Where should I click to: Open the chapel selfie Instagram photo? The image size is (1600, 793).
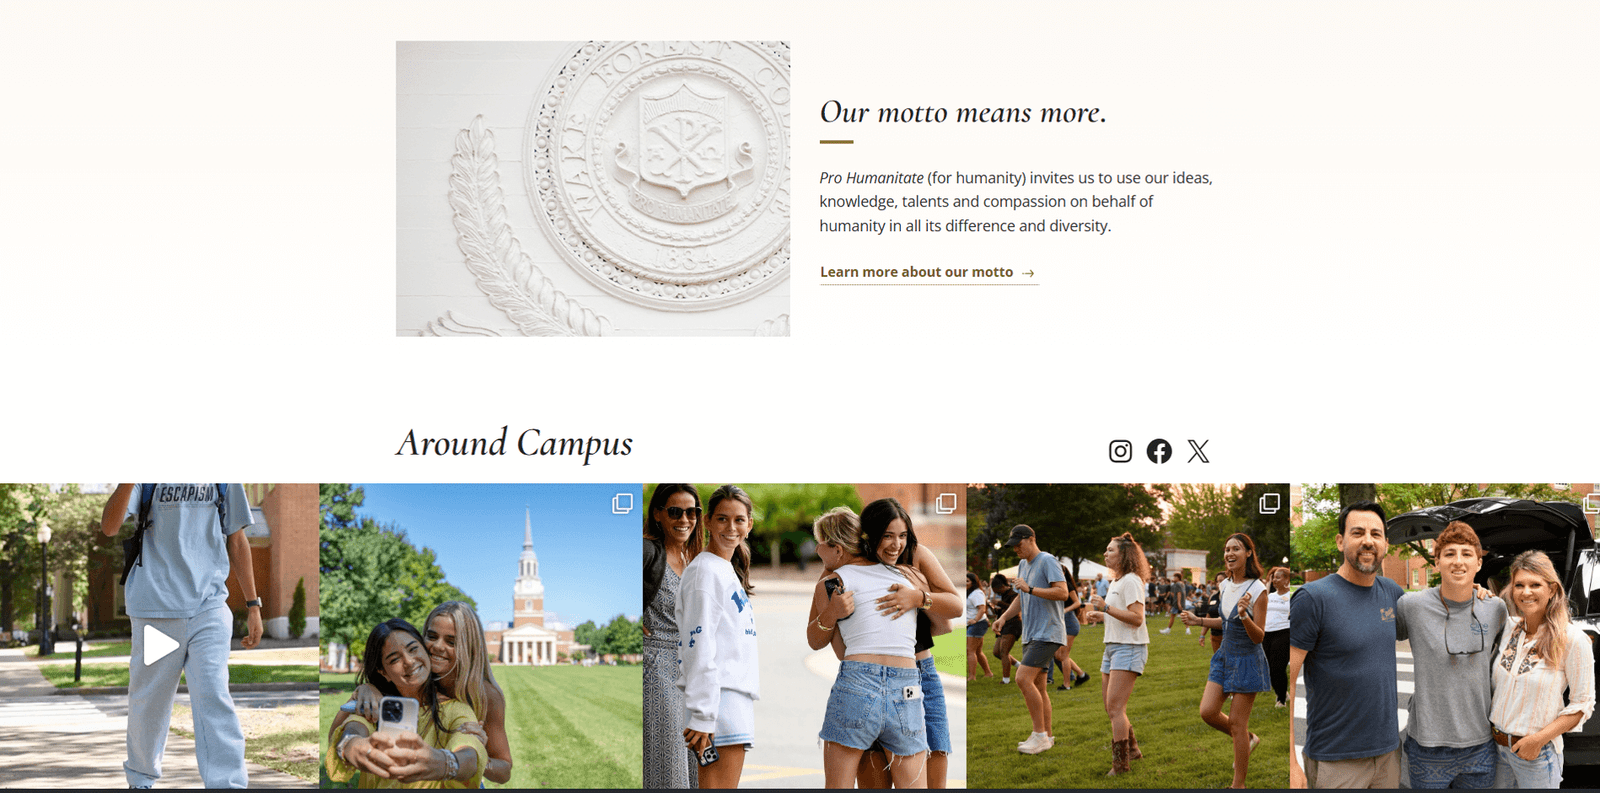pyautogui.click(x=481, y=636)
